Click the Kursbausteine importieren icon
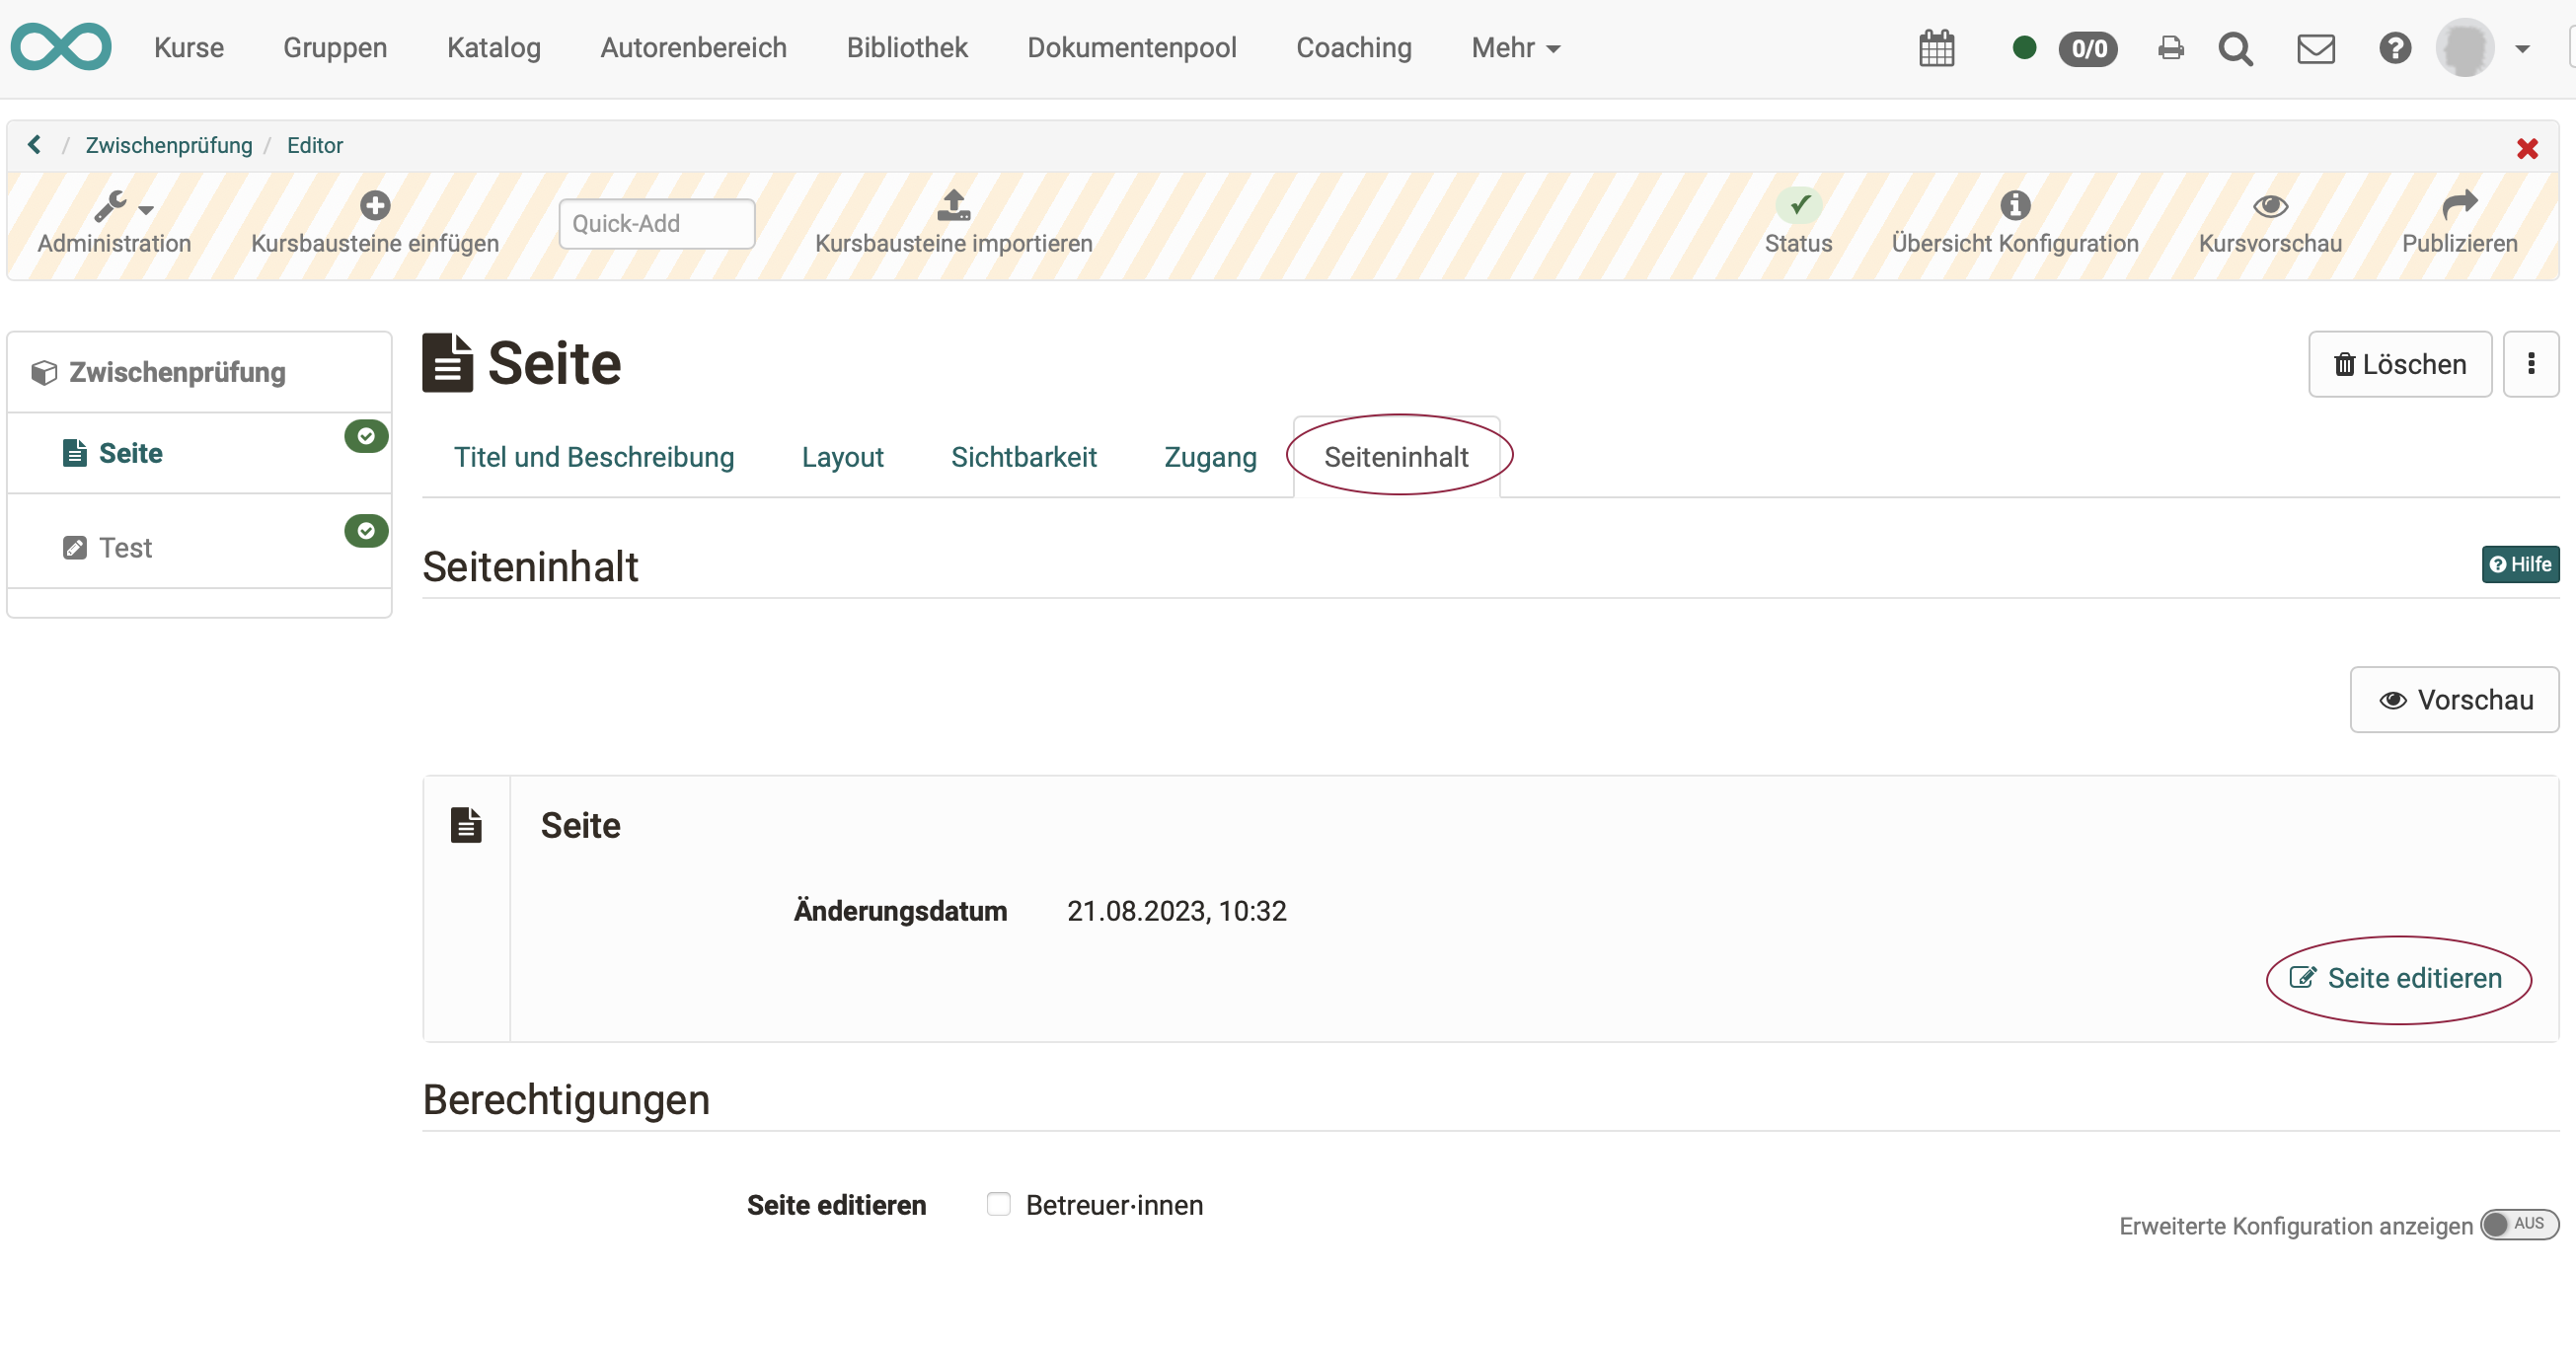Screen dimensions: 2576x1346 pyautogui.click(x=952, y=206)
